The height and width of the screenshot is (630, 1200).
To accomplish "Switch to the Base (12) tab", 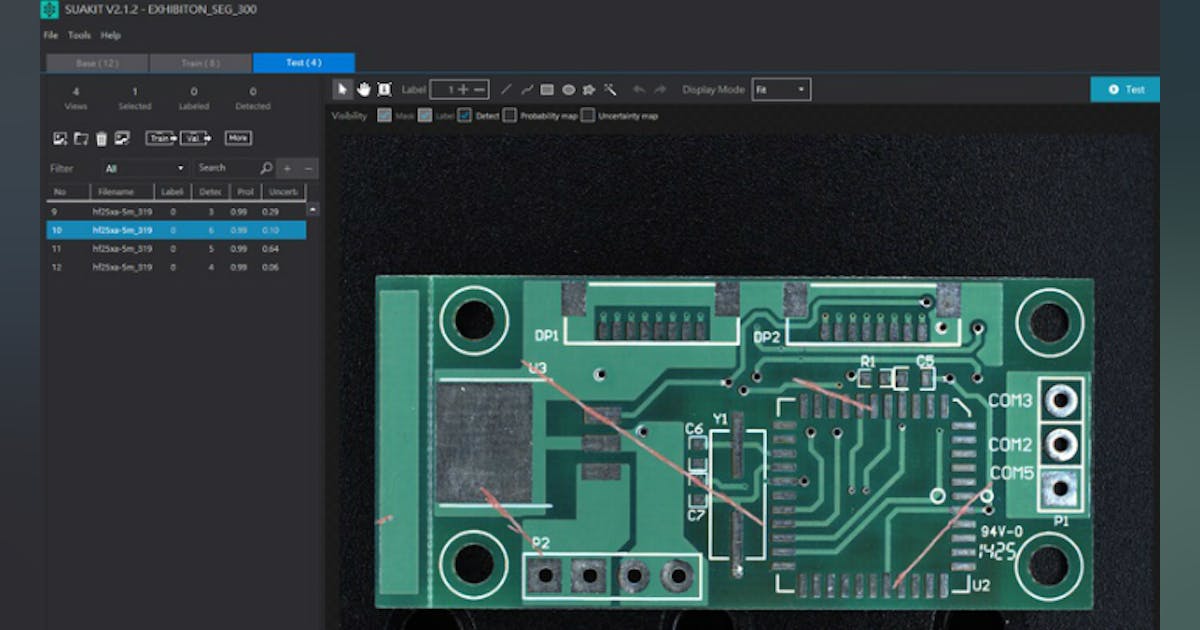I will click(x=95, y=62).
